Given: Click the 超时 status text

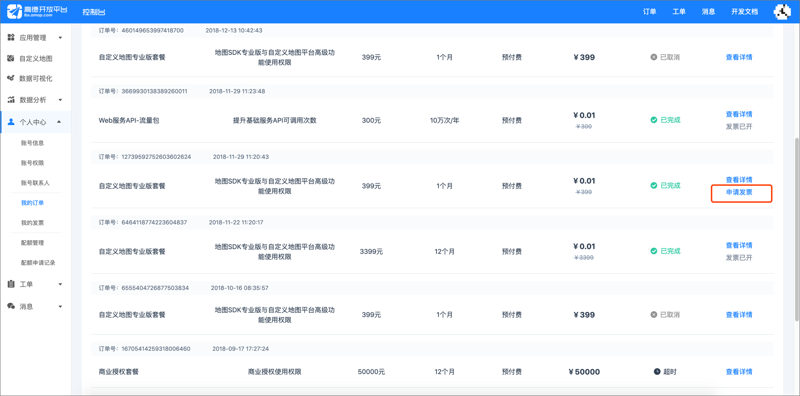Looking at the screenshot, I should [x=670, y=372].
